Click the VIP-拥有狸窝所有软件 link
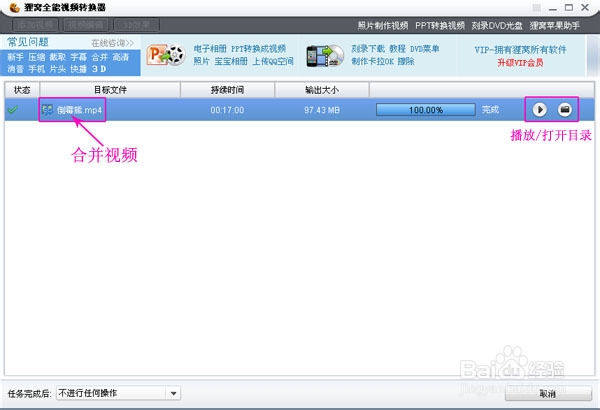Viewport: 600px width, 410px height. pyautogui.click(x=520, y=50)
